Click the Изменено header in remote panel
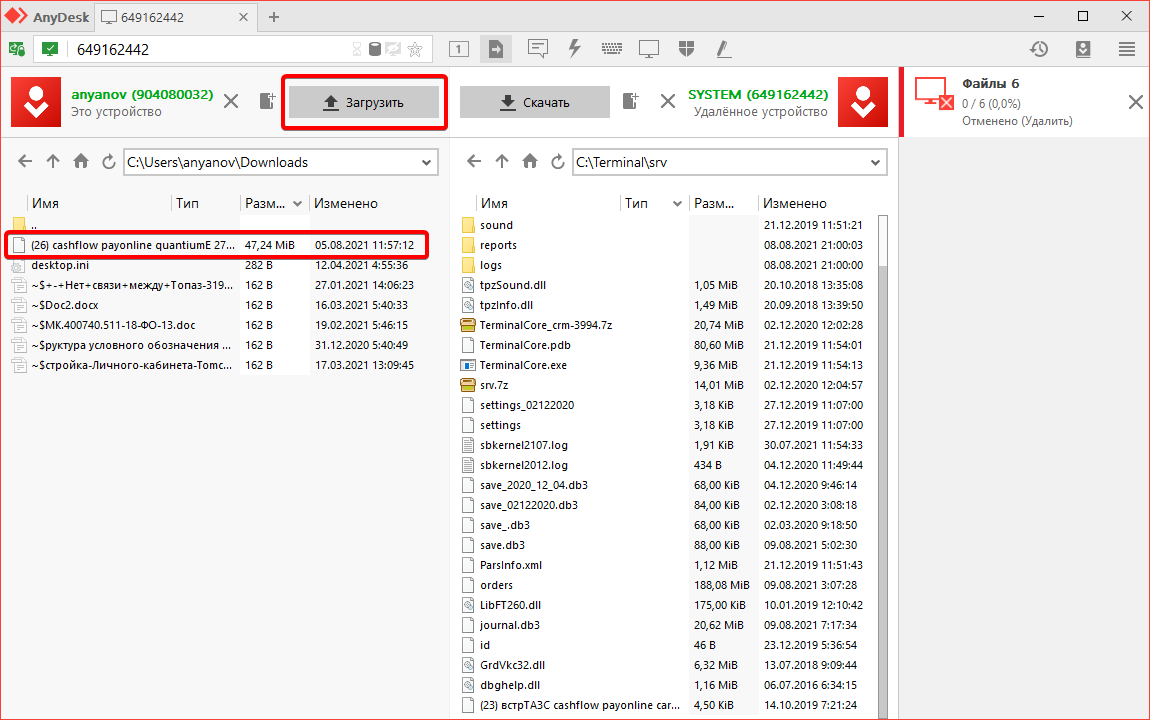 click(x=794, y=203)
